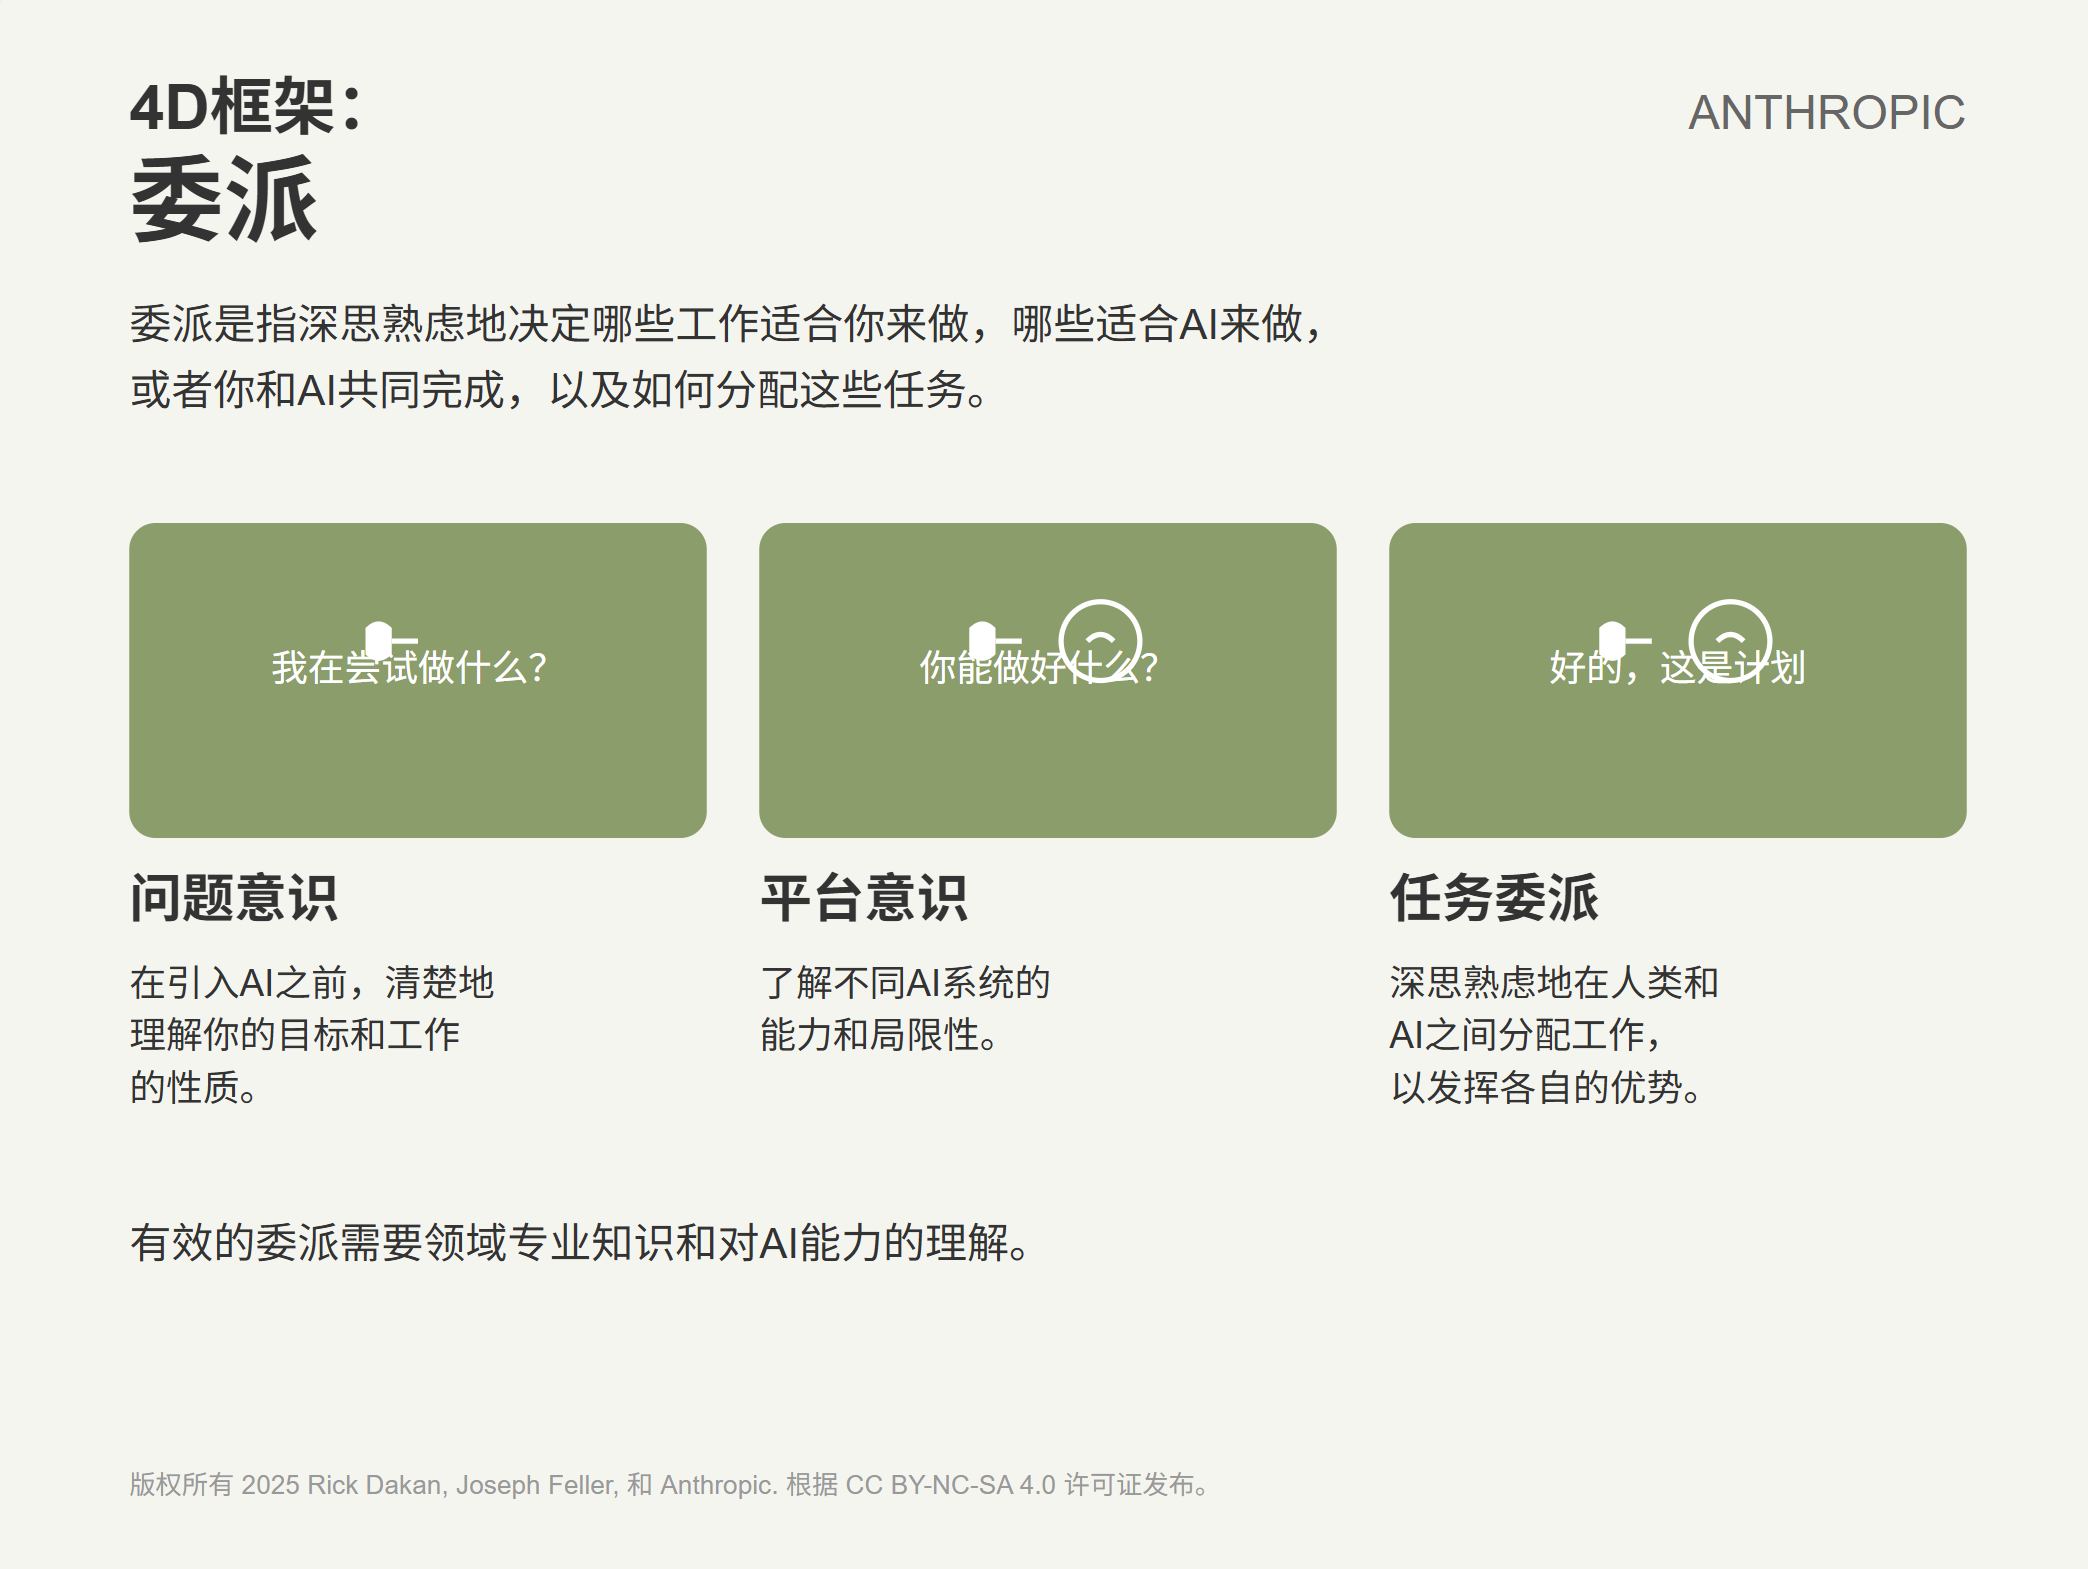This screenshot has height=1569, width=2088.
Task: Click the 平台意识 heading
Action: point(864,897)
